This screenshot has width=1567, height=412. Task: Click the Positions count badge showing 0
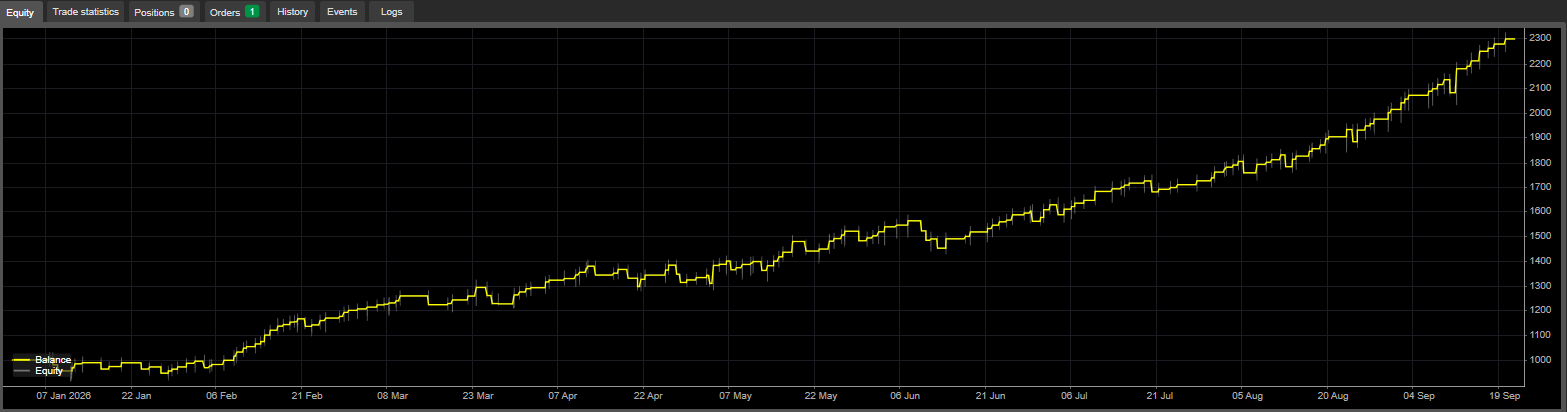tap(186, 12)
